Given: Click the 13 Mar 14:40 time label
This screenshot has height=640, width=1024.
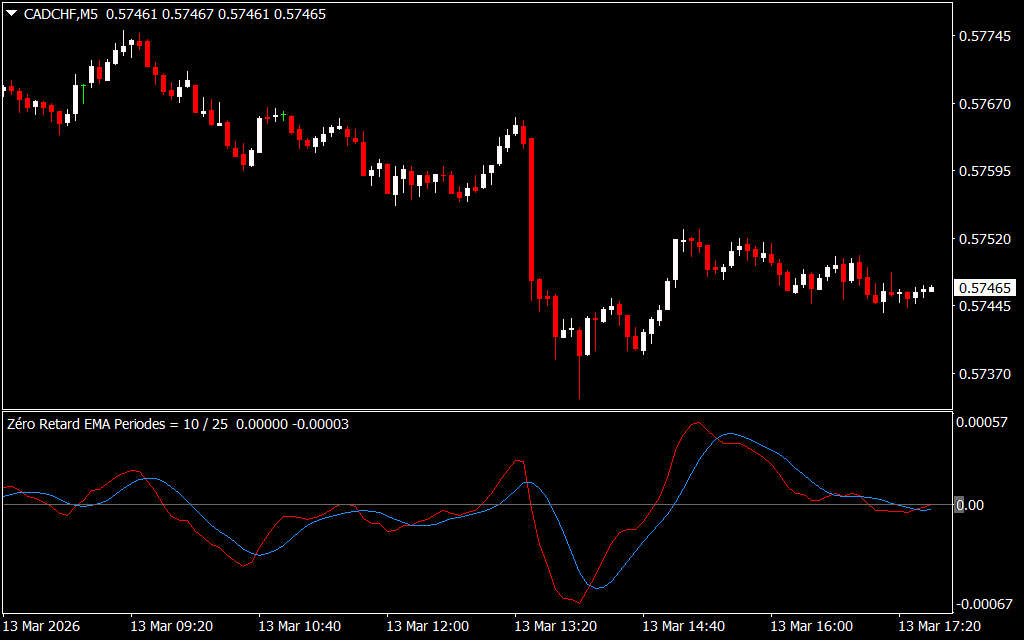Looking at the screenshot, I should tap(684, 626).
